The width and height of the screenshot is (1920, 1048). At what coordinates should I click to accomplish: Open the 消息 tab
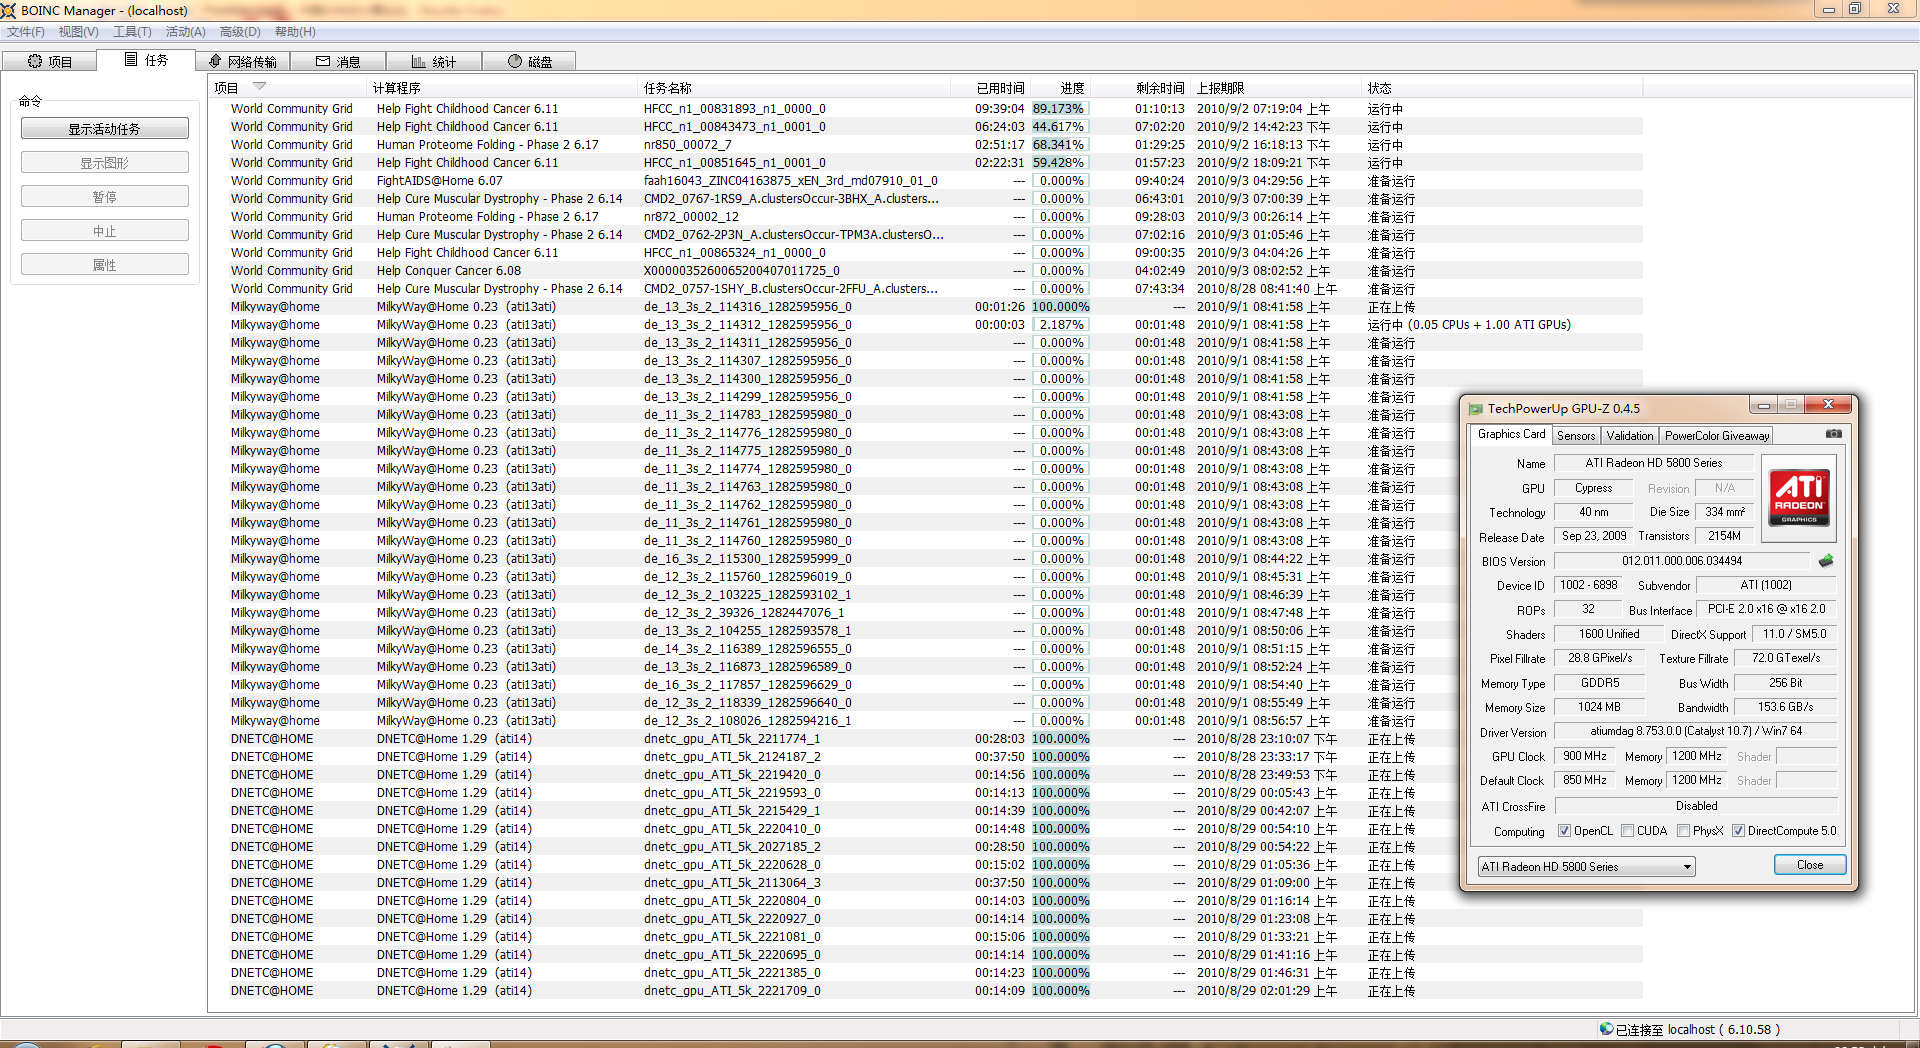click(x=338, y=61)
